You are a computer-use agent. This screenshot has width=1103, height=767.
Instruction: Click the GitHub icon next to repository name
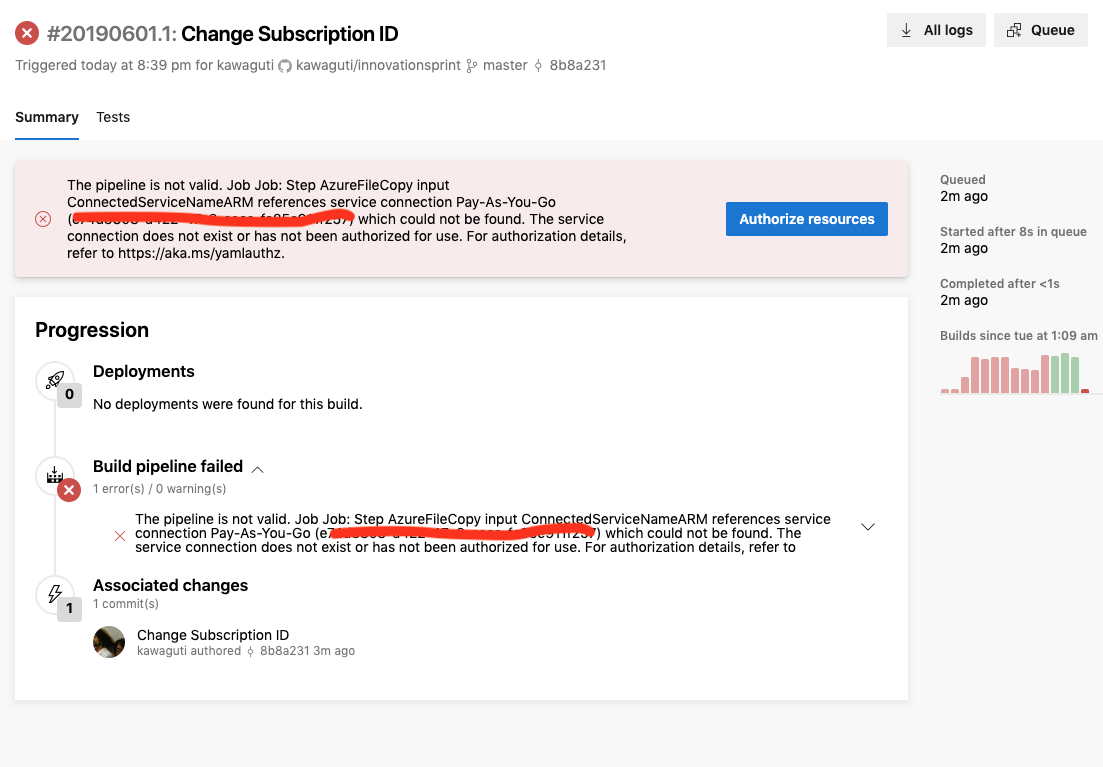coord(285,66)
